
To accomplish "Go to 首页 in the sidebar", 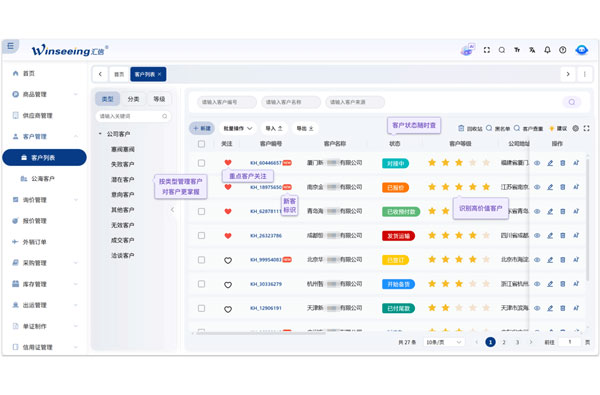I will click(29, 73).
